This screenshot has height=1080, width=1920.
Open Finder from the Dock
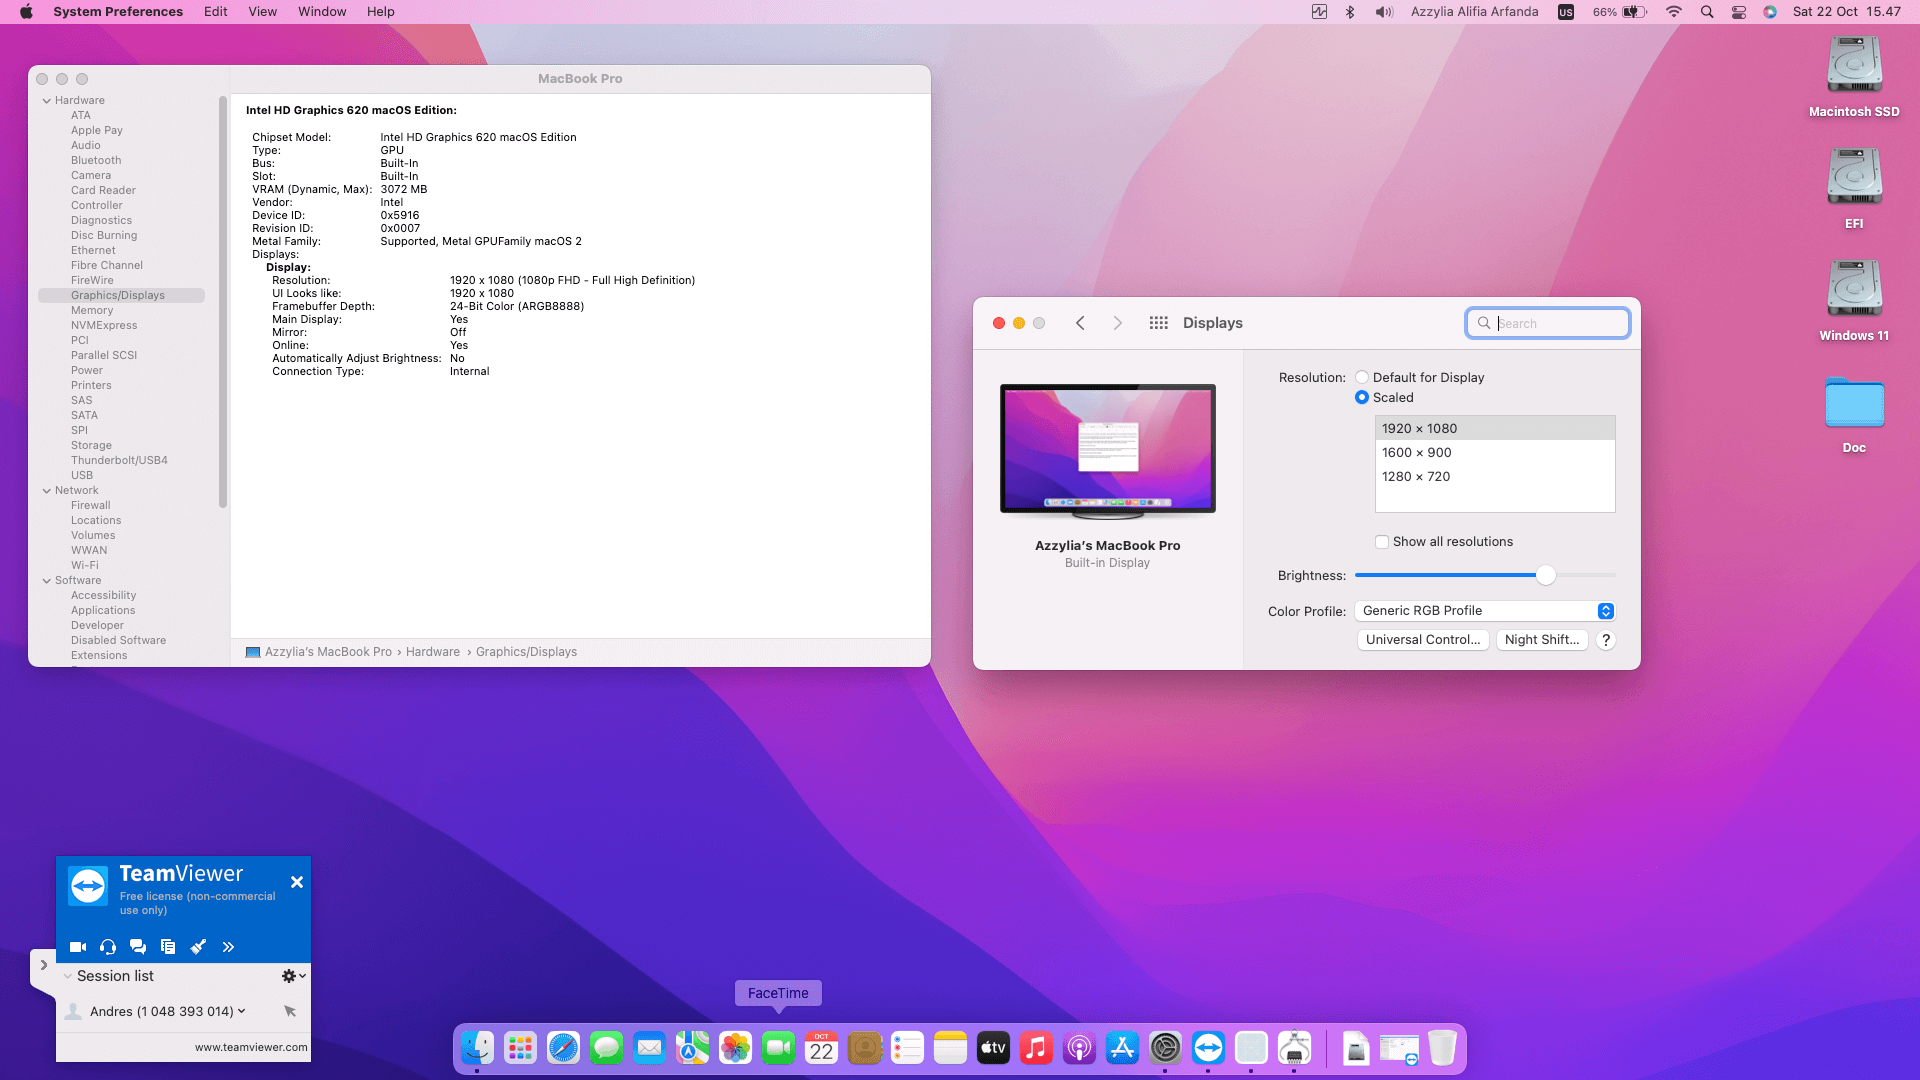coord(477,1048)
